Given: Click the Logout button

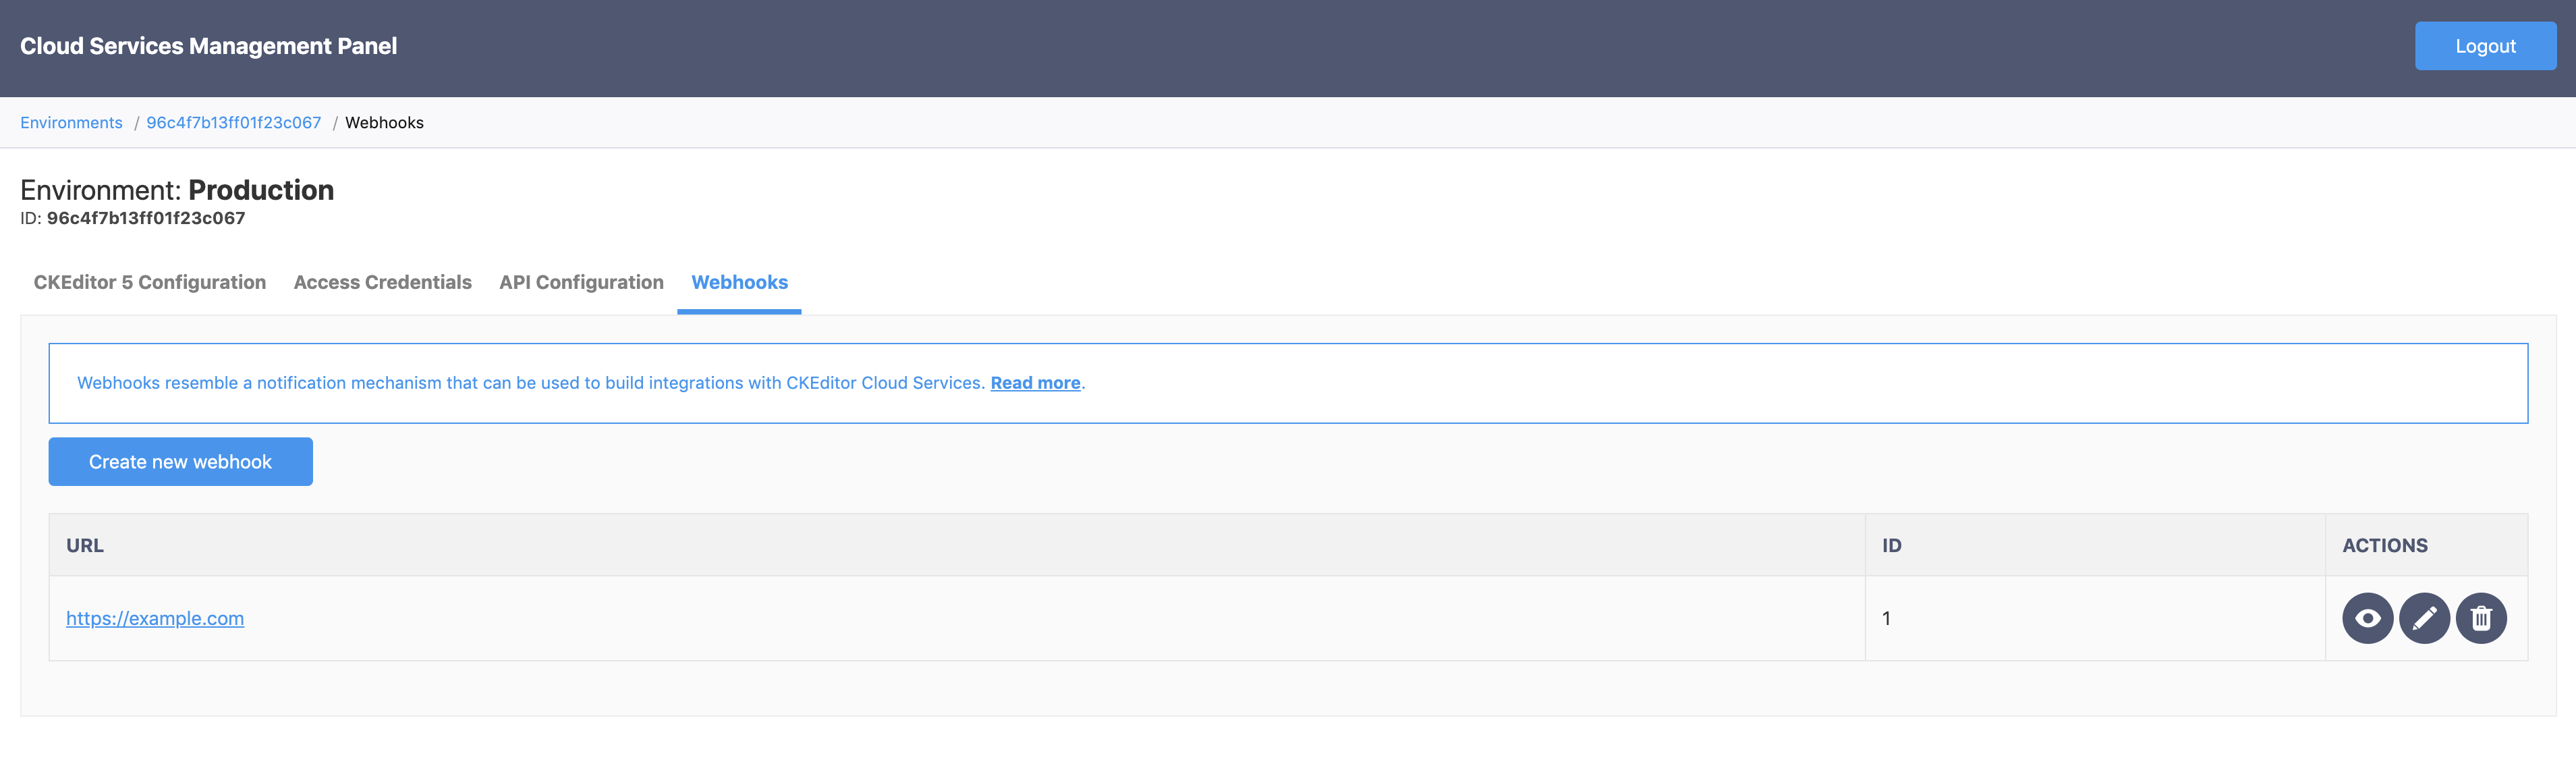Looking at the screenshot, I should [2485, 46].
